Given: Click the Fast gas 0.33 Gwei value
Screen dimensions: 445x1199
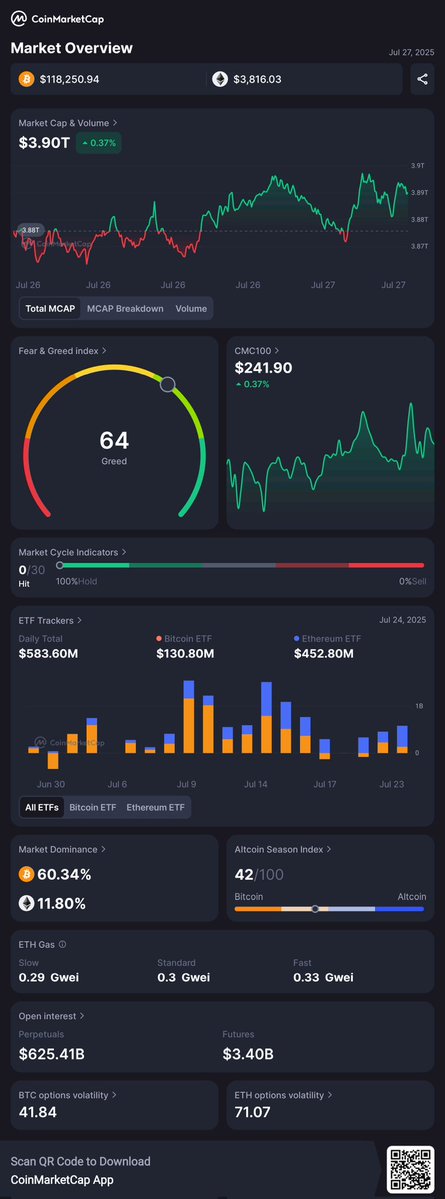Looking at the screenshot, I should pyautogui.click(x=323, y=977).
